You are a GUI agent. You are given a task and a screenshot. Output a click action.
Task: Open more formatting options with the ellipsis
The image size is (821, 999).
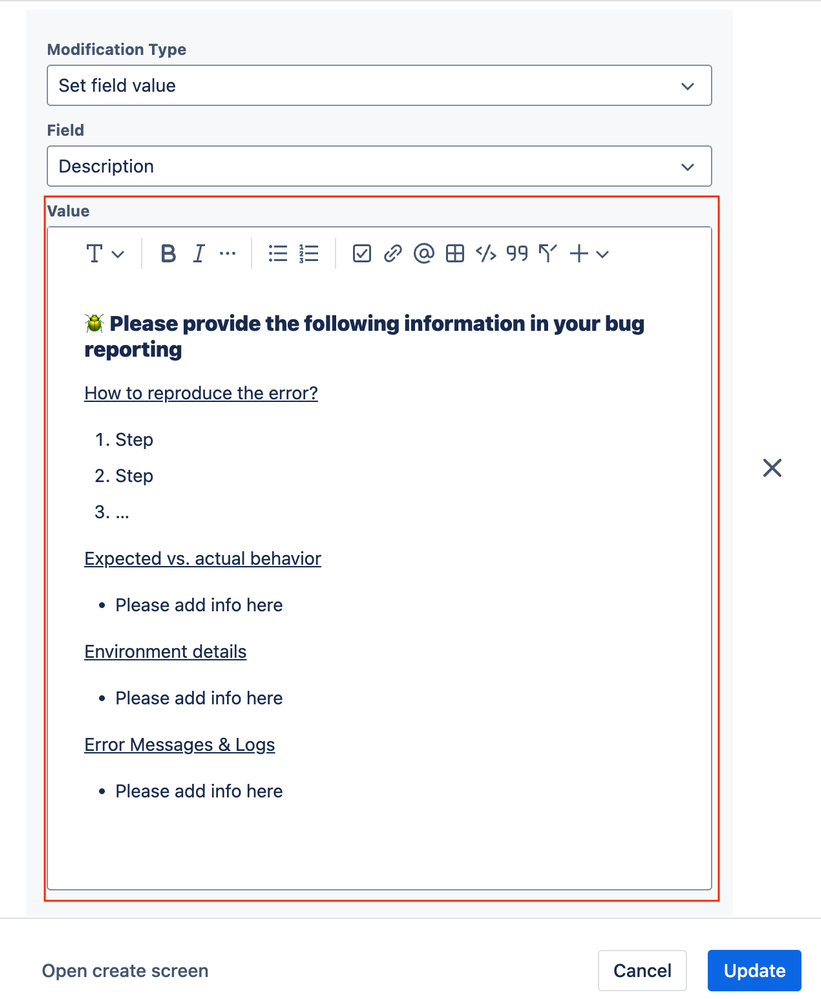(227, 253)
